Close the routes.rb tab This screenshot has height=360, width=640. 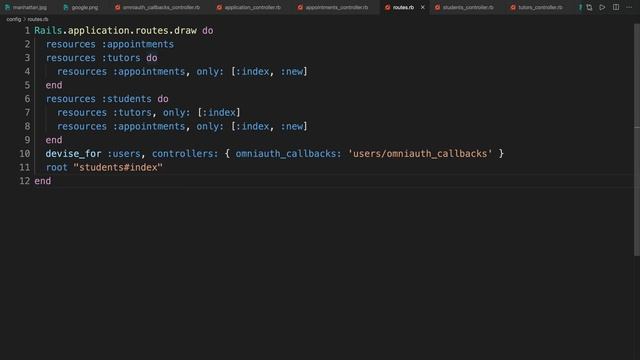click(x=422, y=7)
